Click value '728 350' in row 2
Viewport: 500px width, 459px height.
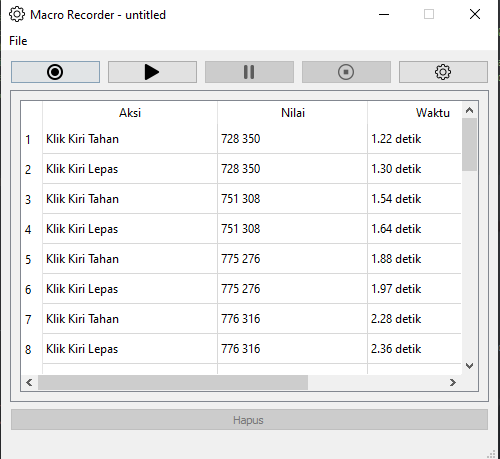(x=241, y=169)
